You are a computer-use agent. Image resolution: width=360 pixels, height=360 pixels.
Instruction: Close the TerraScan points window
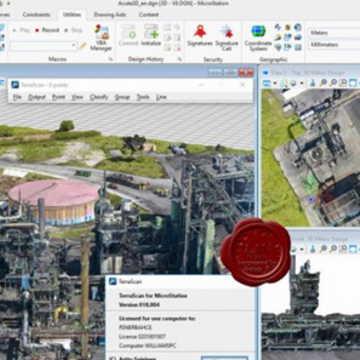point(243,85)
